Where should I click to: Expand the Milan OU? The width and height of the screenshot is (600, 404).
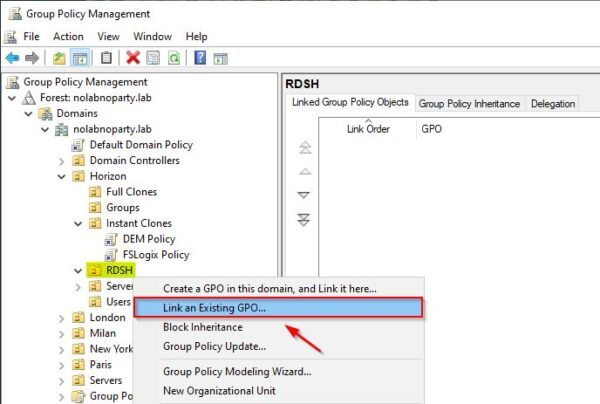tap(62, 334)
